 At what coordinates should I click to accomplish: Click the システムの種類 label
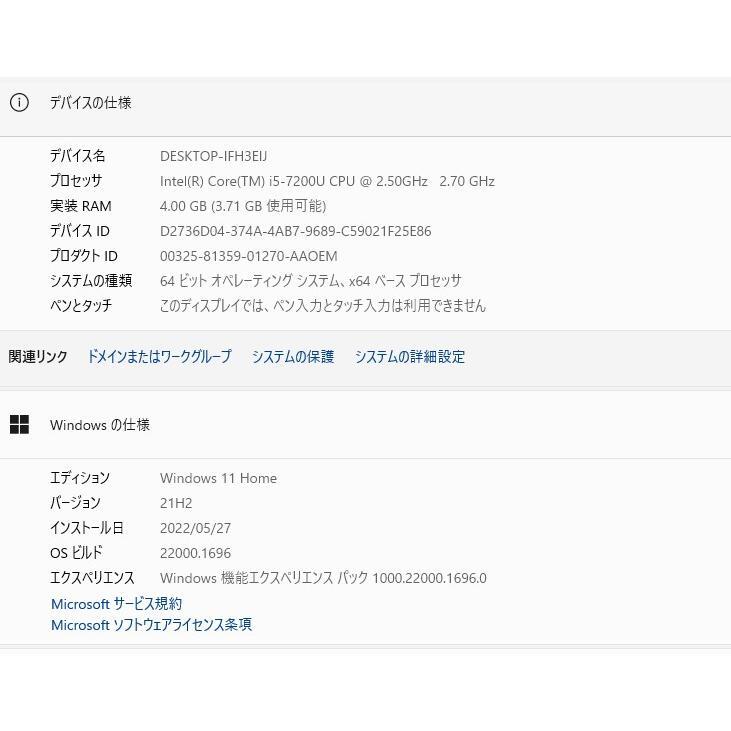91,281
